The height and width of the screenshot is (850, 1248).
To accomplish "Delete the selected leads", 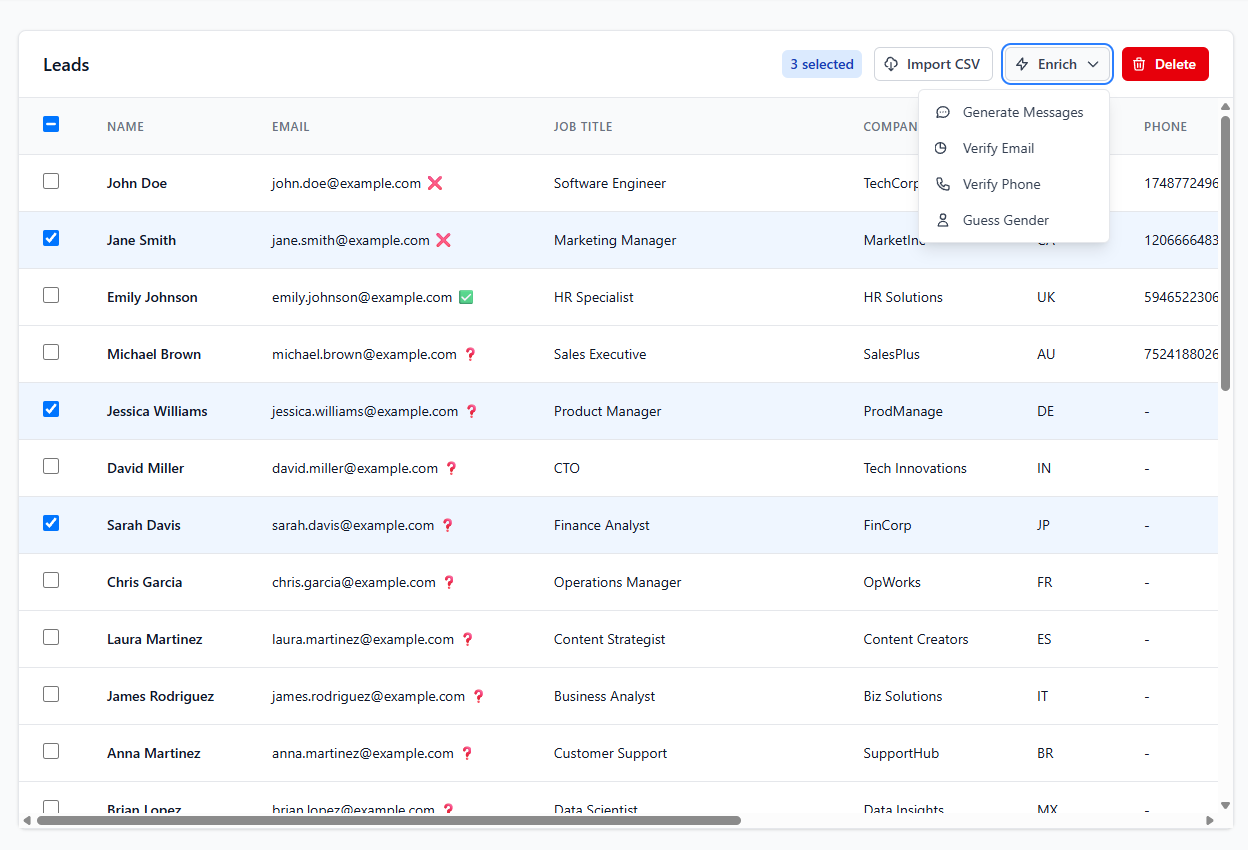I will pos(1165,64).
